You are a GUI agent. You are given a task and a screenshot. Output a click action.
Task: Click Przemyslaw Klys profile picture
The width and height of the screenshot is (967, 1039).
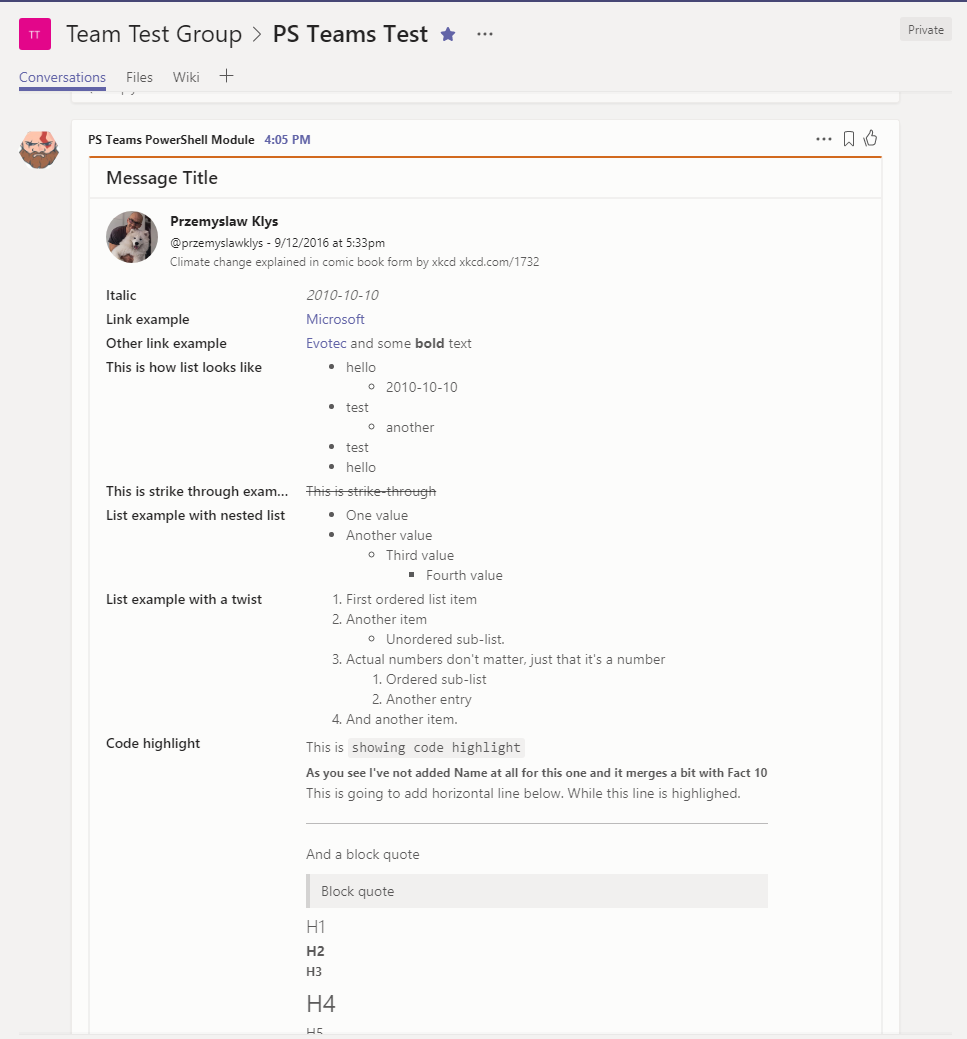(x=132, y=237)
